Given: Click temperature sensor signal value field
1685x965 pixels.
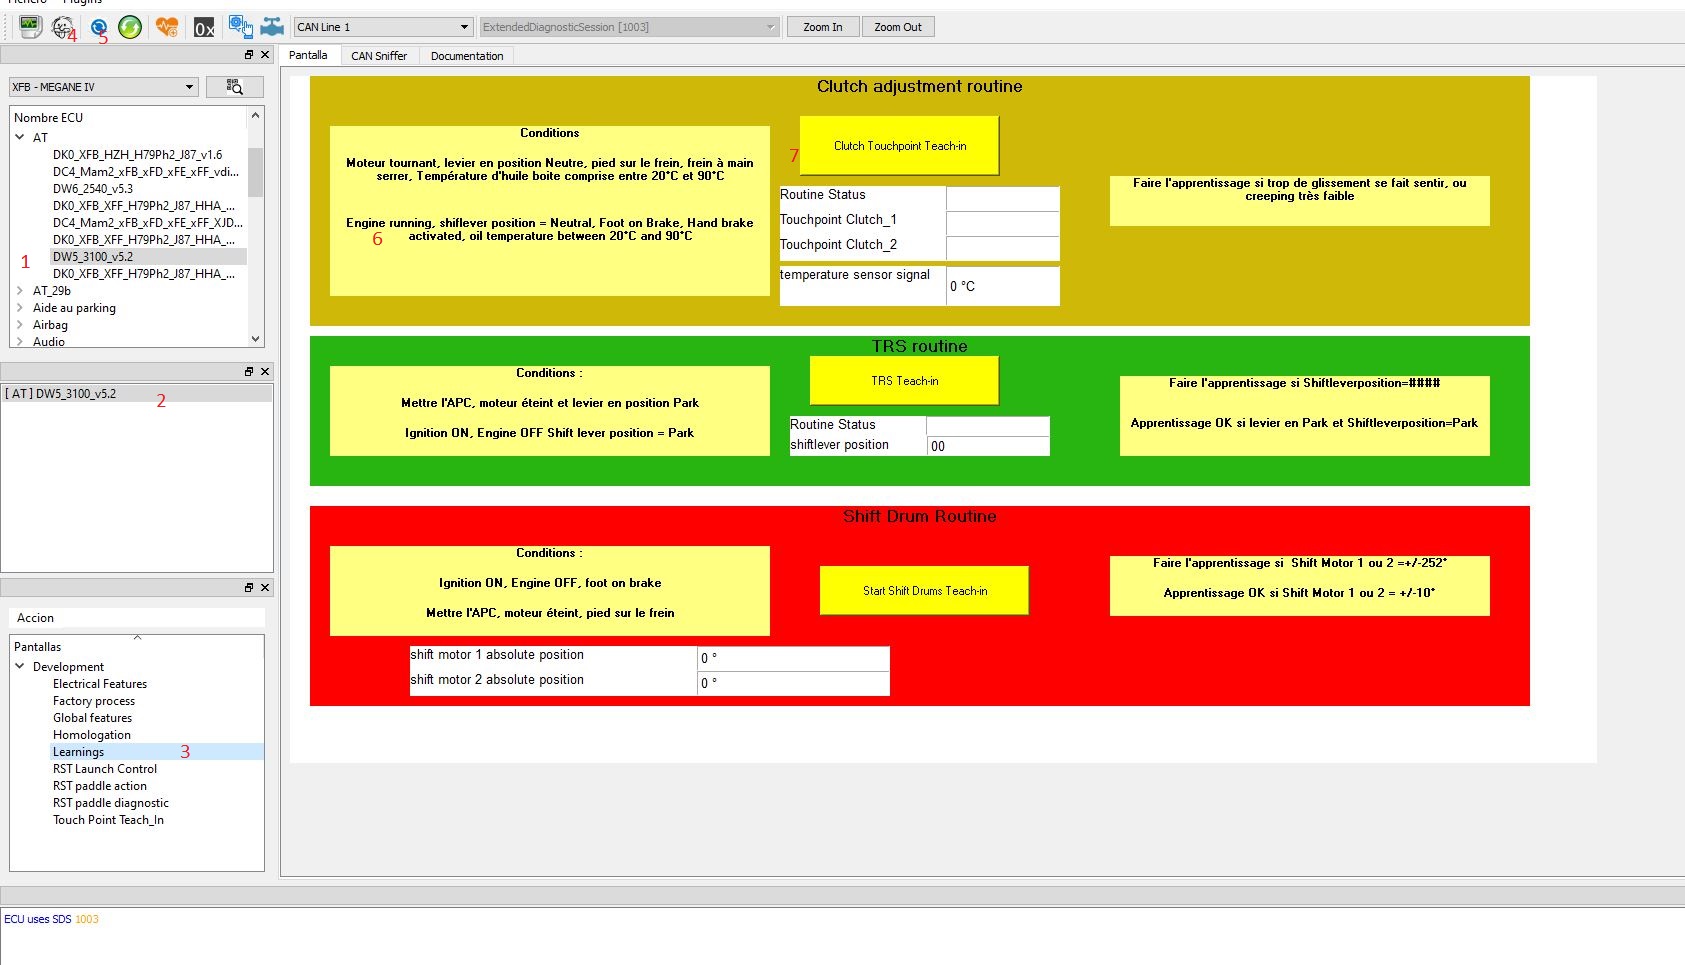Looking at the screenshot, I should point(1003,286).
